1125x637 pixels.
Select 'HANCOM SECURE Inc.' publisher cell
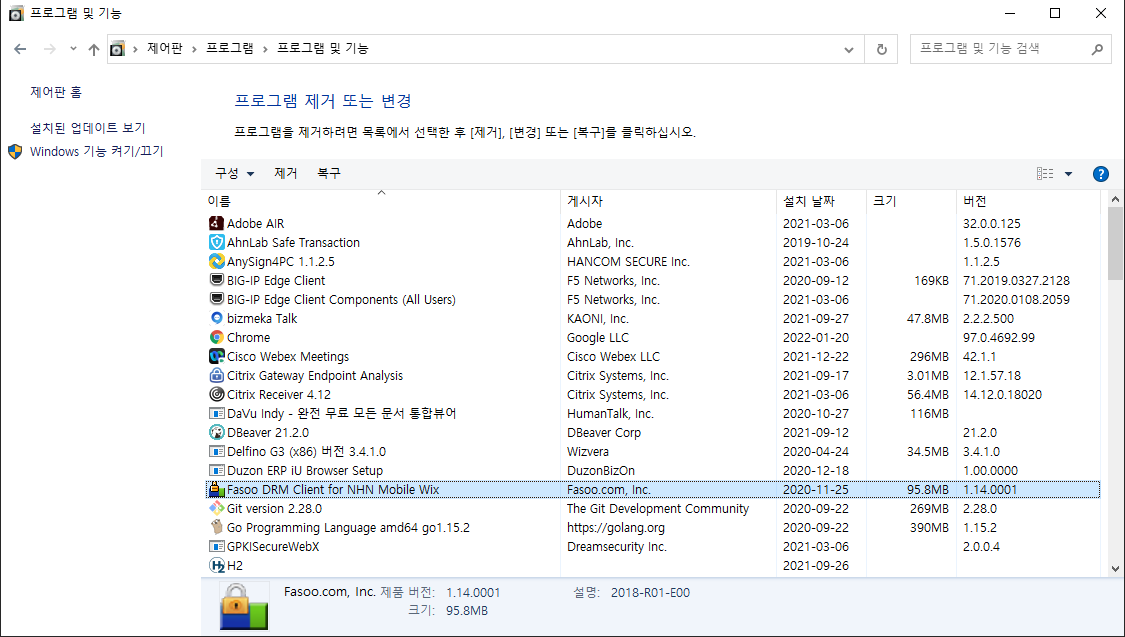[629, 261]
